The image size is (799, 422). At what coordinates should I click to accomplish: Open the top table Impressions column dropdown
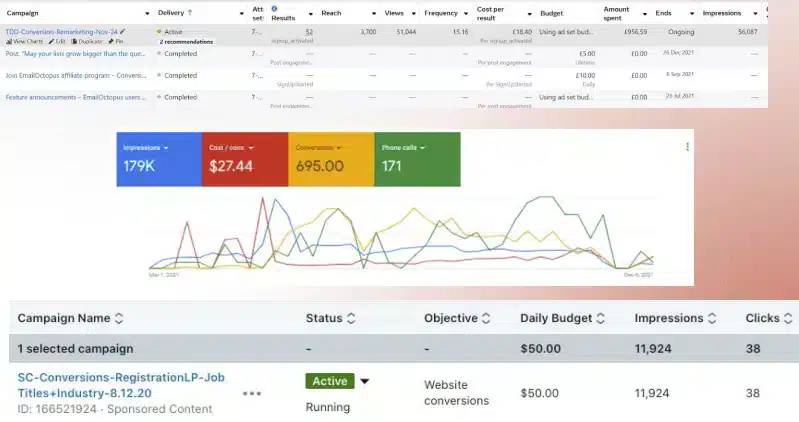tap(755, 14)
